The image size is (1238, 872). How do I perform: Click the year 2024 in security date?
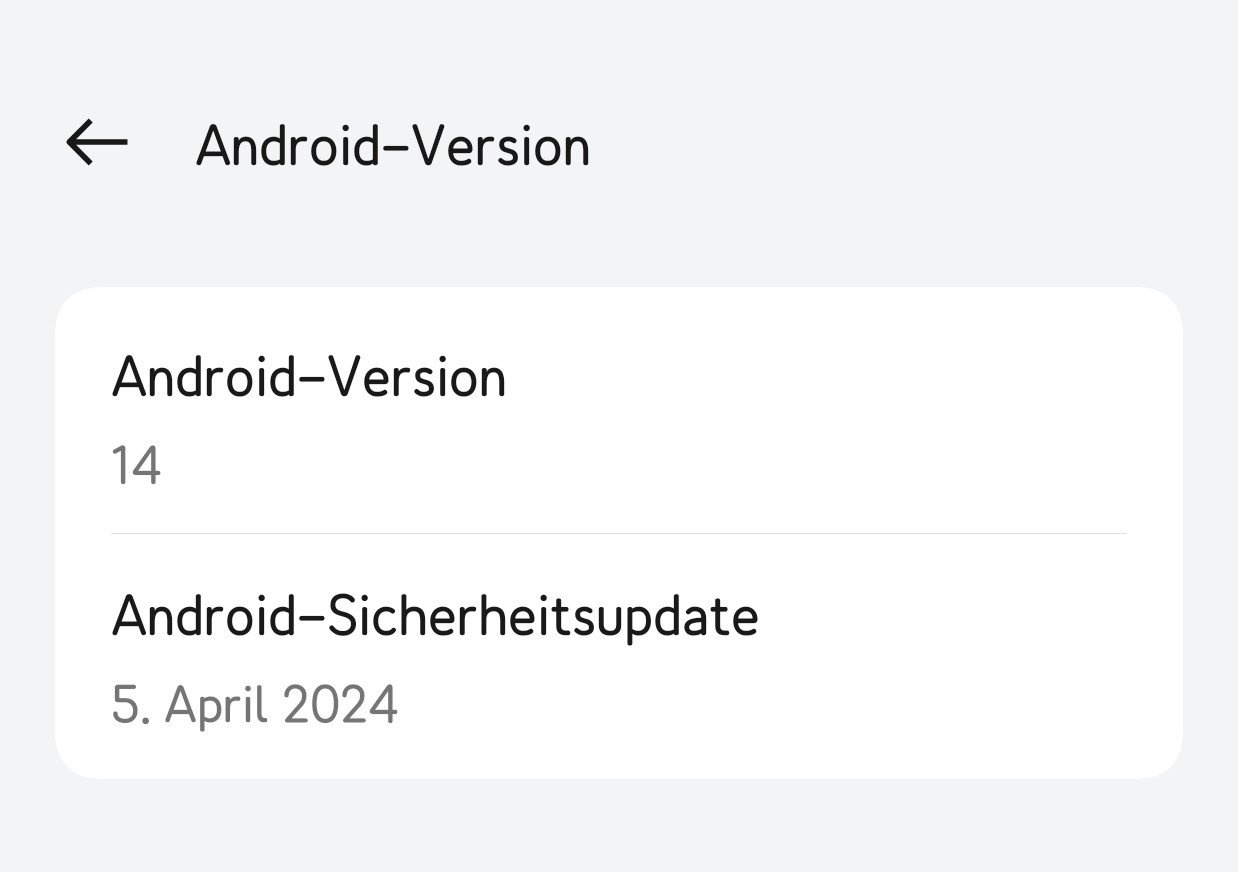click(340, 704)
